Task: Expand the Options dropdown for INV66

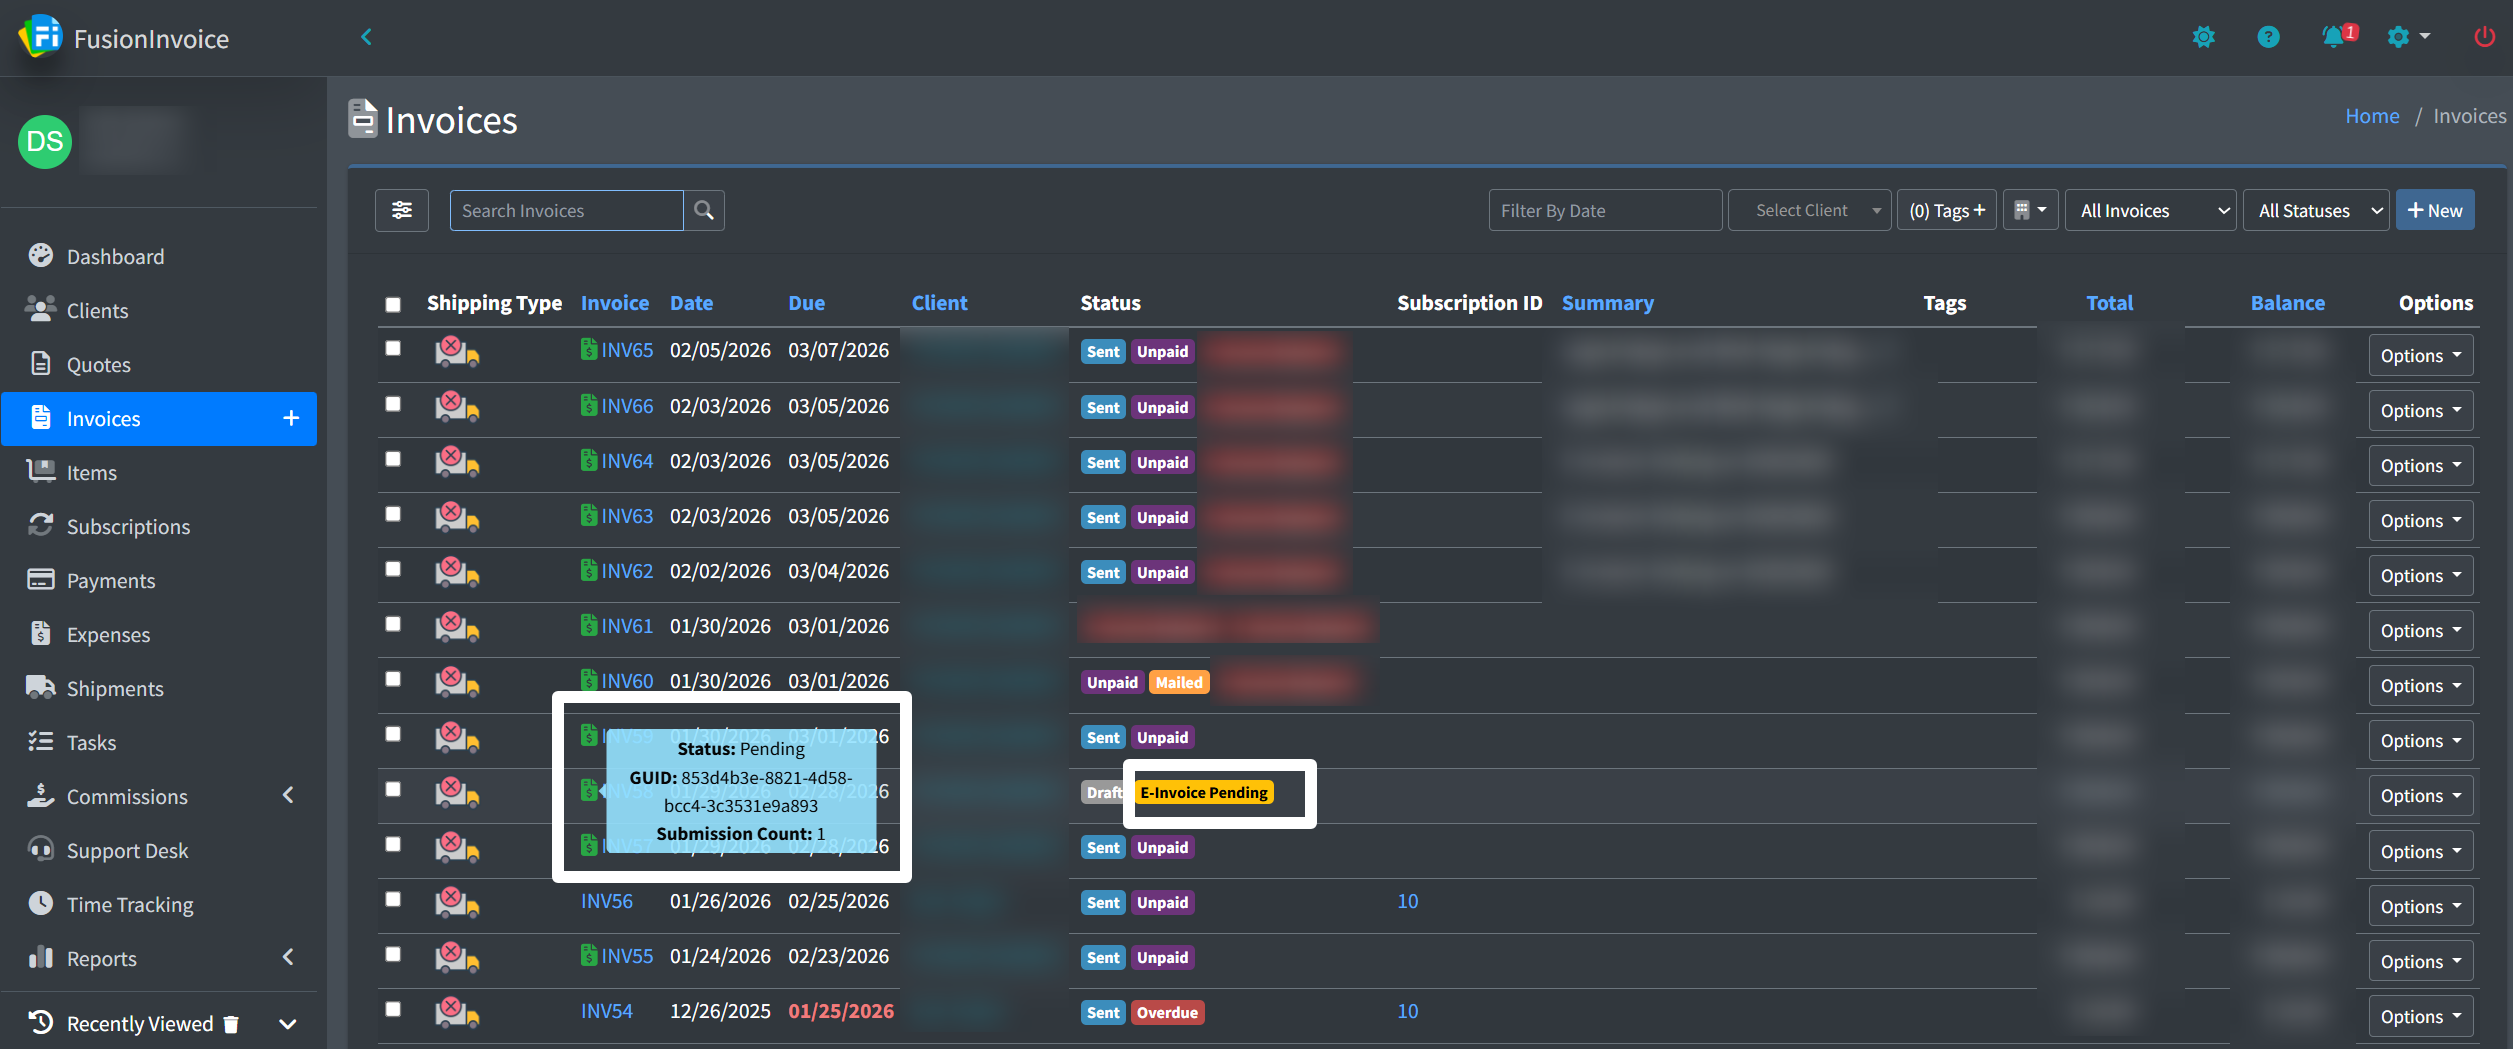Action: click(x=2420, y=411)
